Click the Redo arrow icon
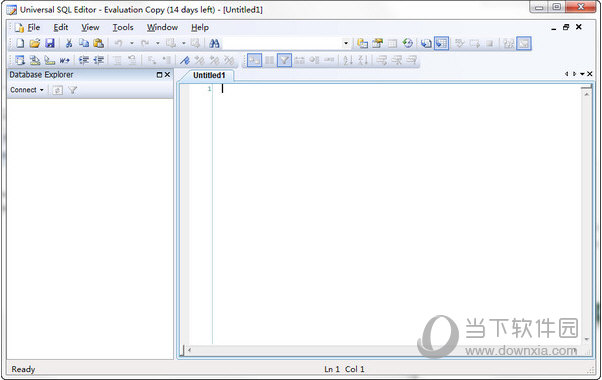Image resolution: width=602 pixels, height=380 pixels. pyautogui.click(x=145, y=43)
